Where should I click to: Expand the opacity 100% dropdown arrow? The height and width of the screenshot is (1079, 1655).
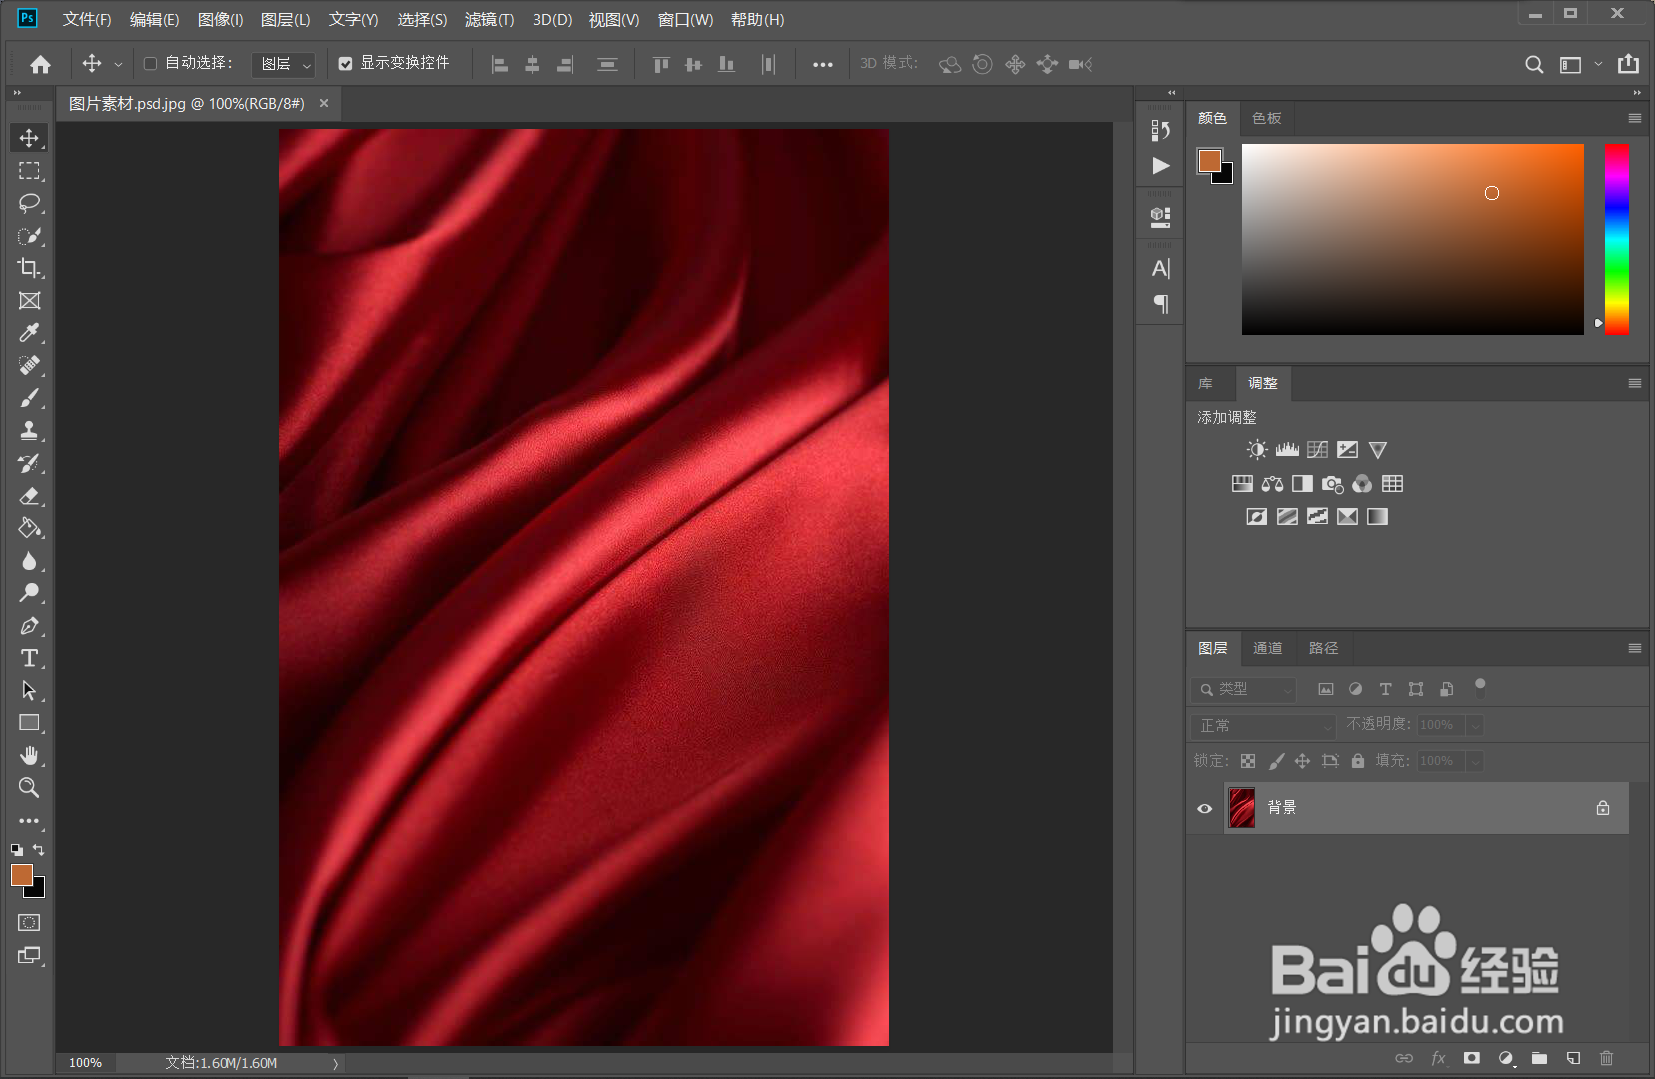tap(1476, 725)
